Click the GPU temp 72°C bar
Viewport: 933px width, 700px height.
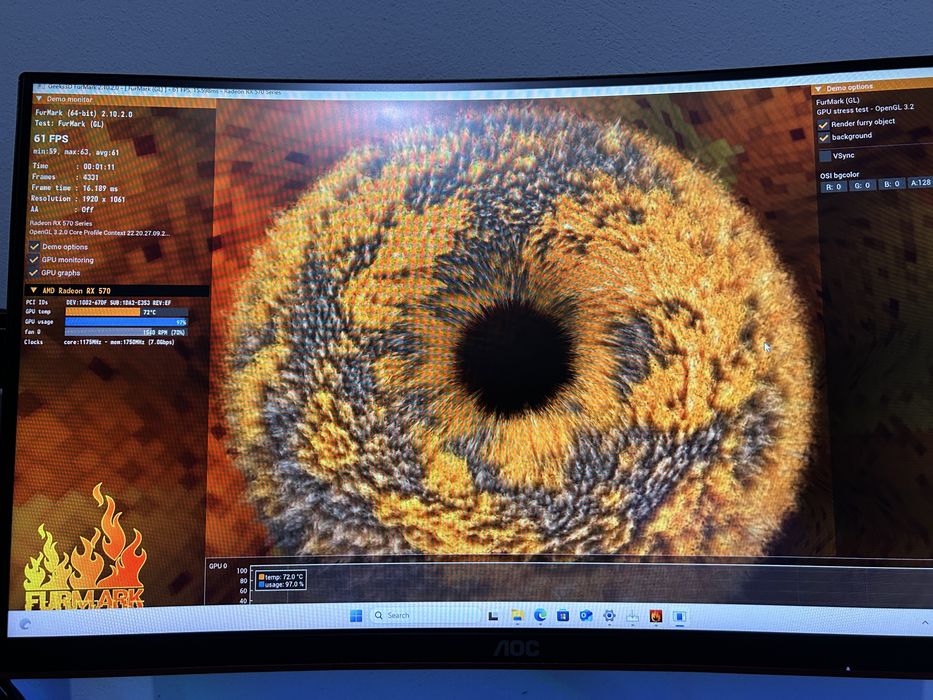pos(126,312)
